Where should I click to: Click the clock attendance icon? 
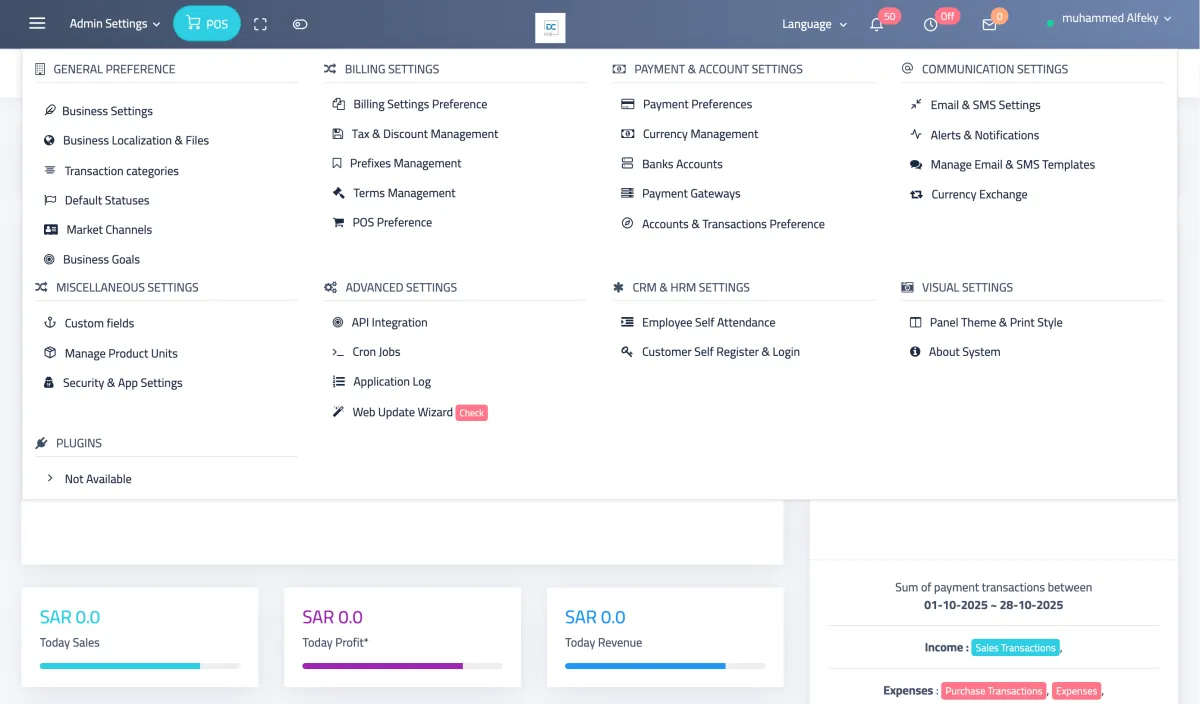(x=930, y=25)
